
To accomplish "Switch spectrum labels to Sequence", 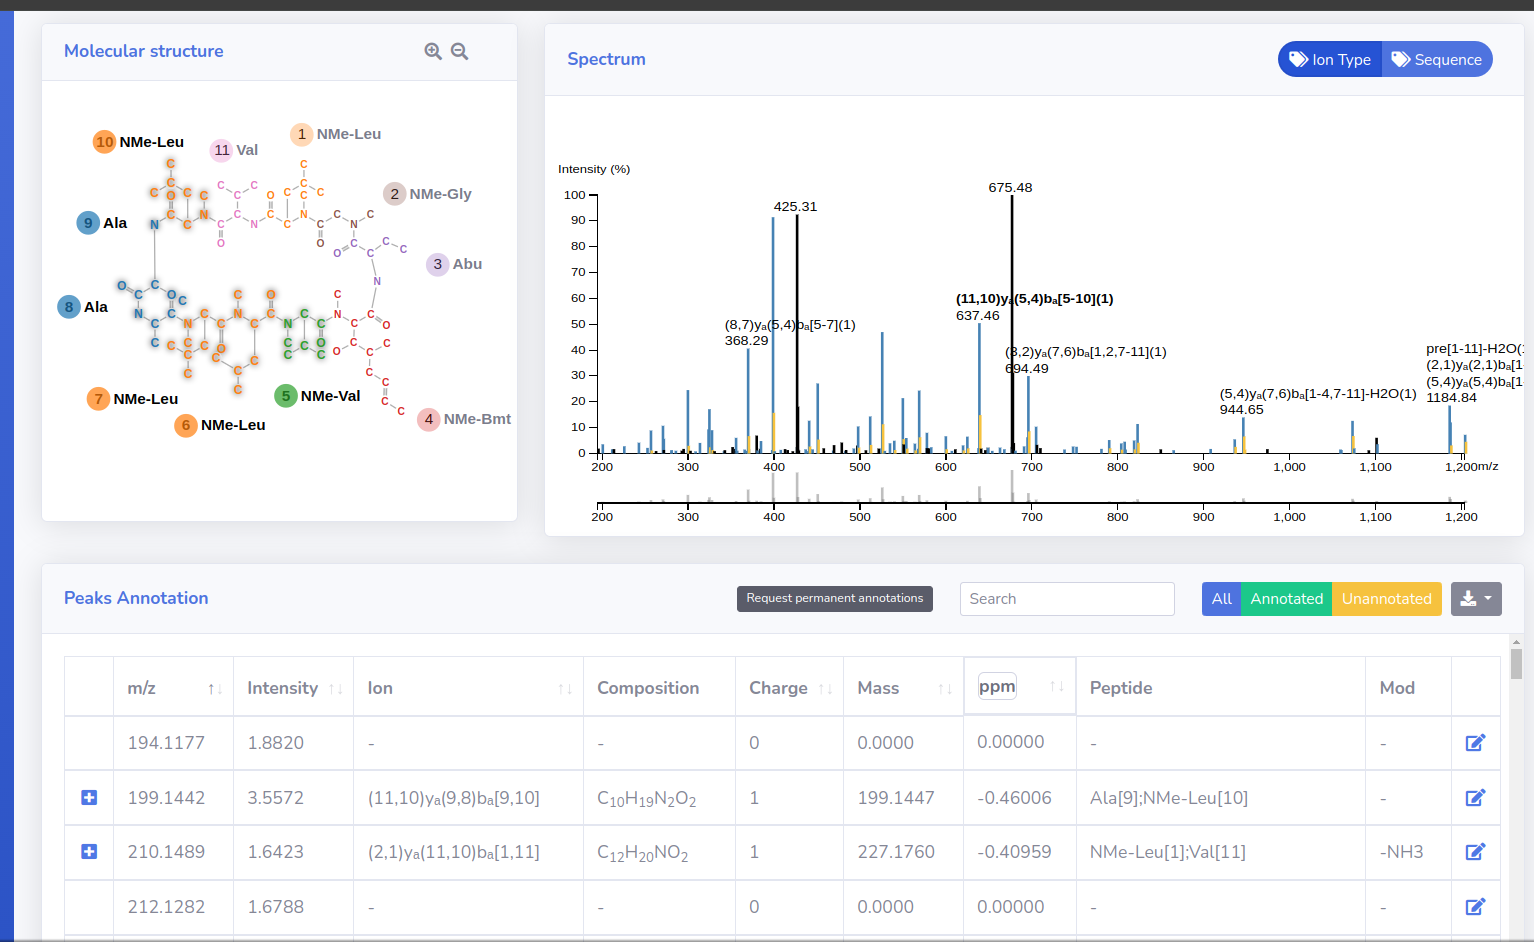I will (1437, 60).
